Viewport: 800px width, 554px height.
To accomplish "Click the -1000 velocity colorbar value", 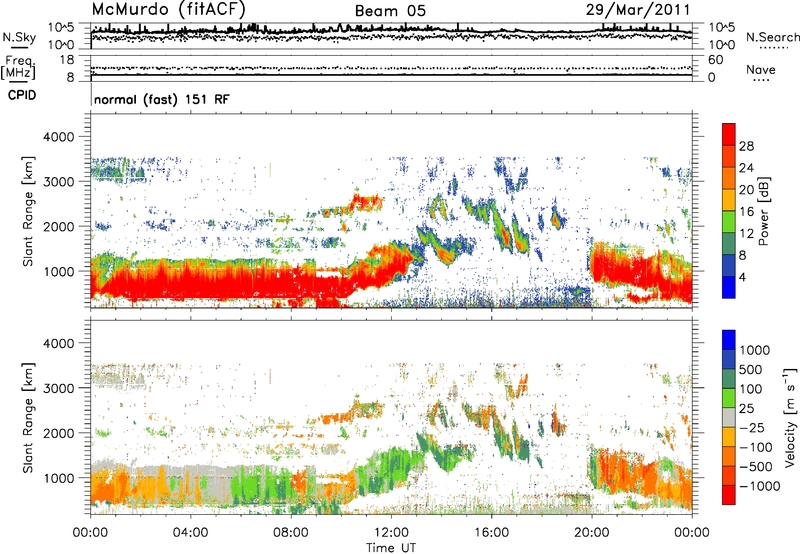I will tap(760, 486).
